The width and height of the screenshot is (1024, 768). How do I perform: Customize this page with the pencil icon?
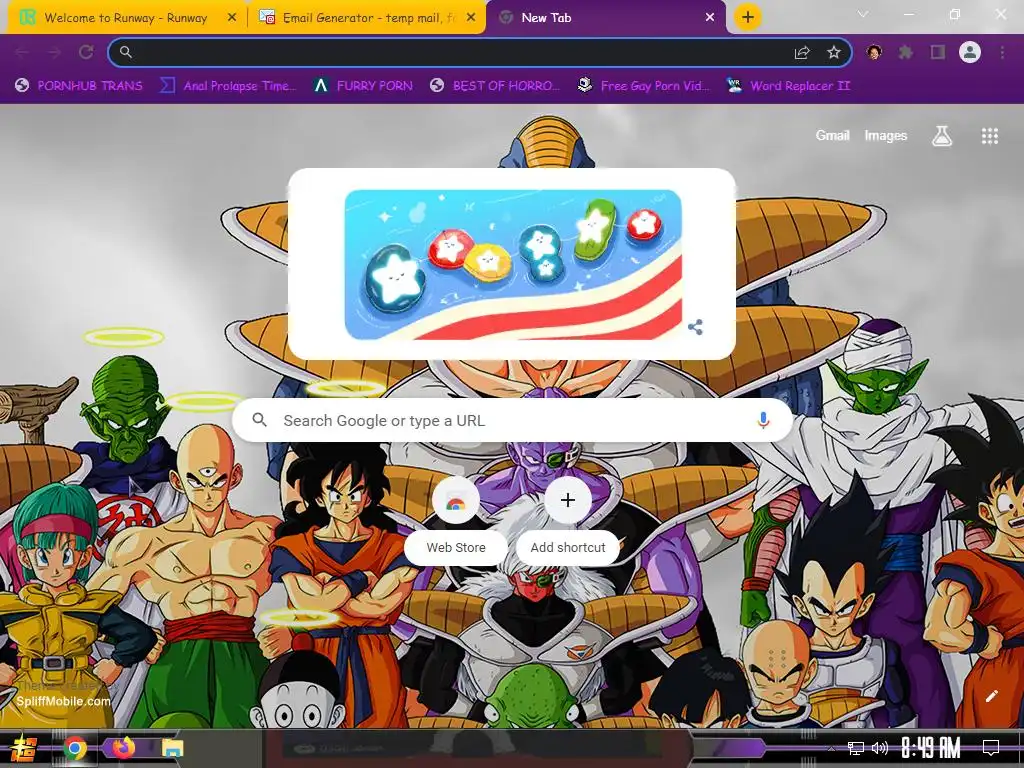991,696
